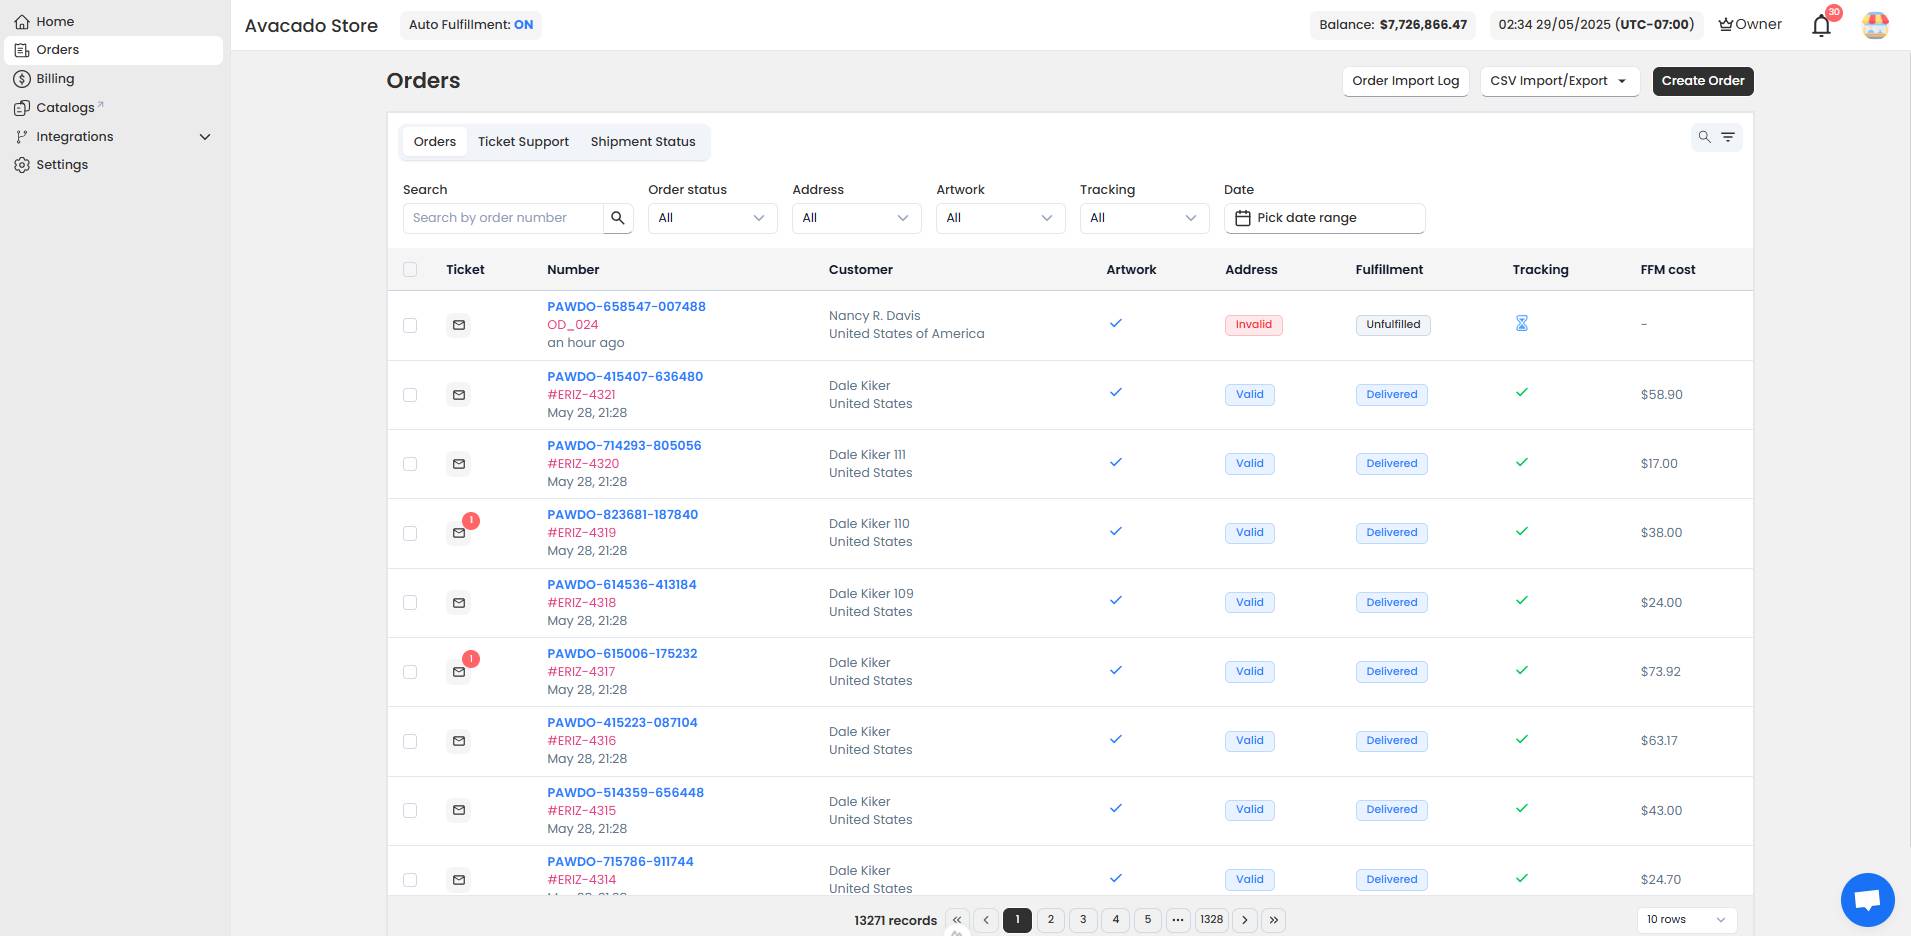Image resolution: width=1911 pixels, height=936 pixels.
Task: Click the Home icon in sidebar
Action: (22, 21)
